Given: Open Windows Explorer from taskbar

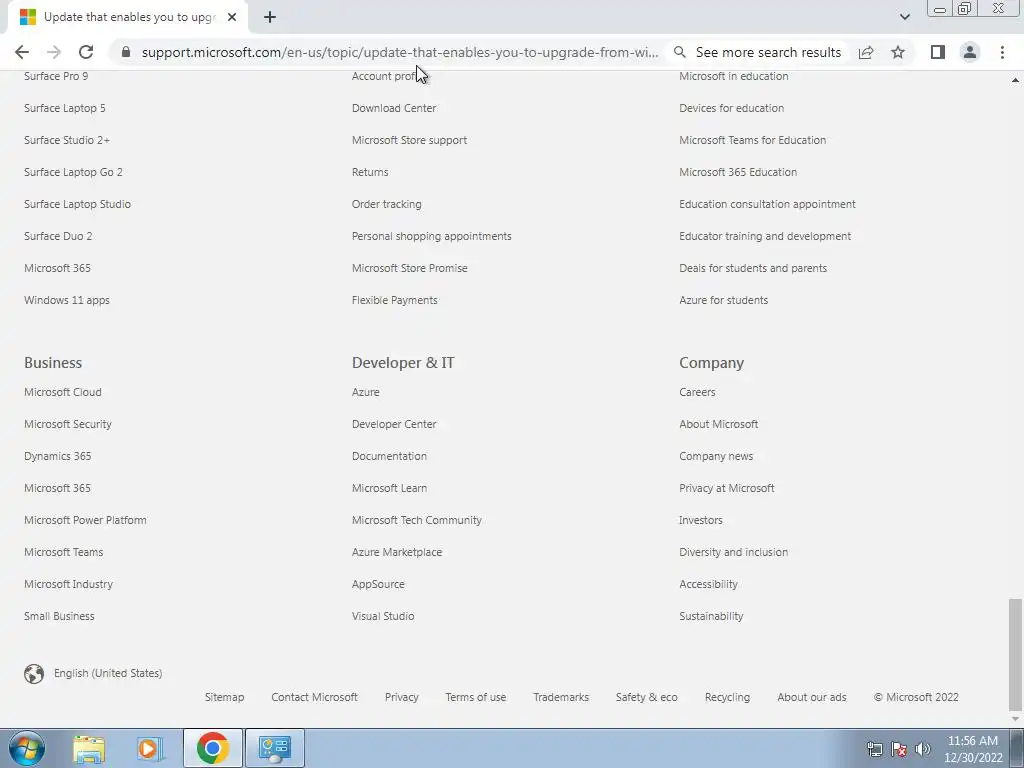Looking at the screenshot, I should pyautogui.click(x=89, y=748).
